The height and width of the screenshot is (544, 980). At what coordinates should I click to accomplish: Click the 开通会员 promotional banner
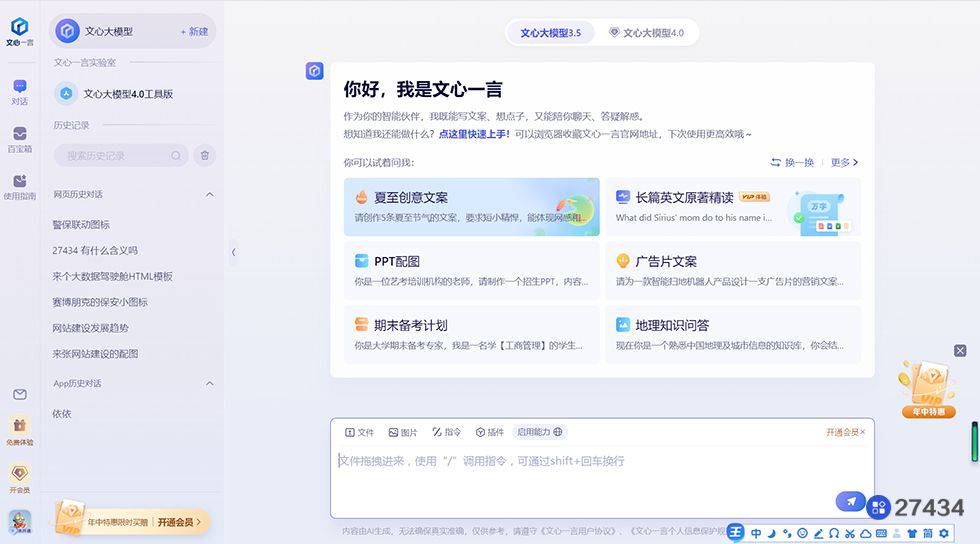click(x=132, y=520)
